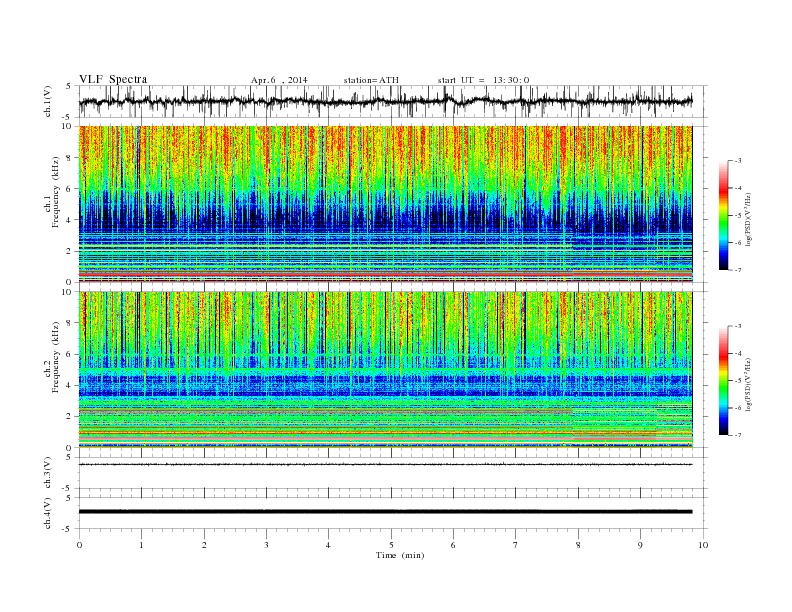Click the "station=ATH" label
Screen dimensions: 792x612
click(x=371, y=80)
